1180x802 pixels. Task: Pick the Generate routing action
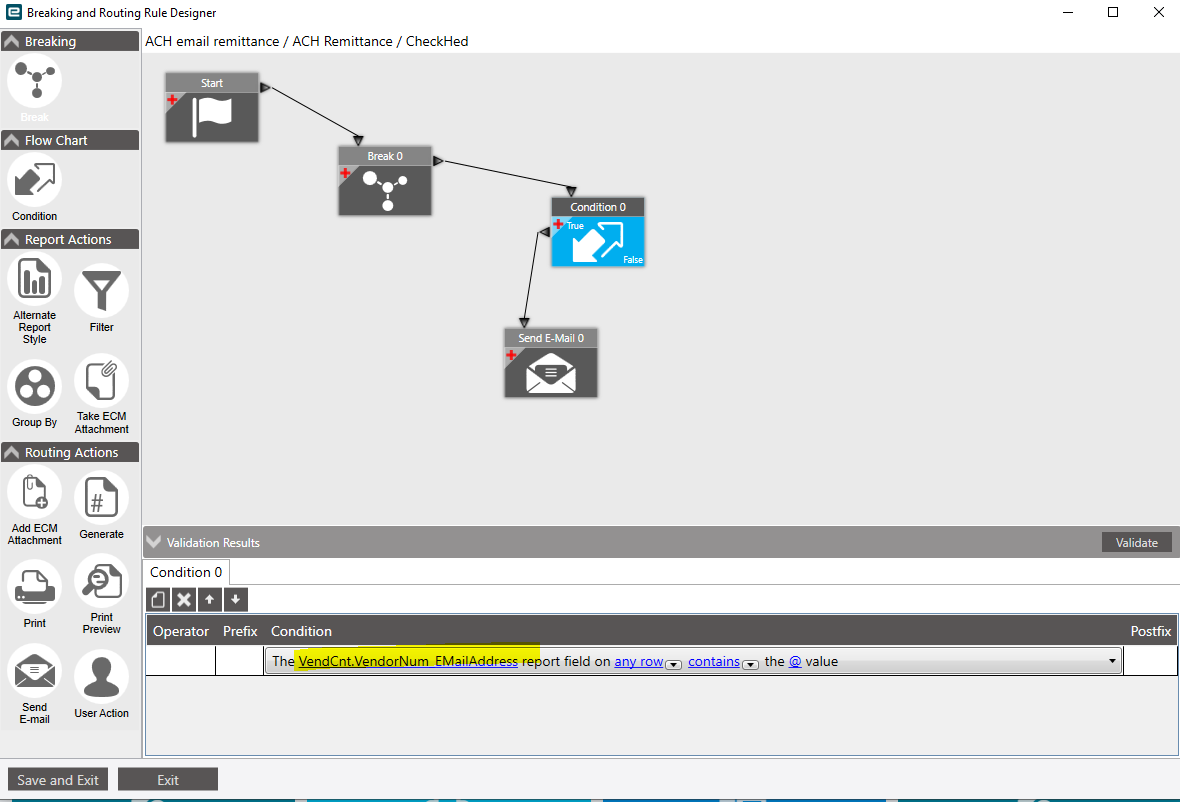[102, 498]
